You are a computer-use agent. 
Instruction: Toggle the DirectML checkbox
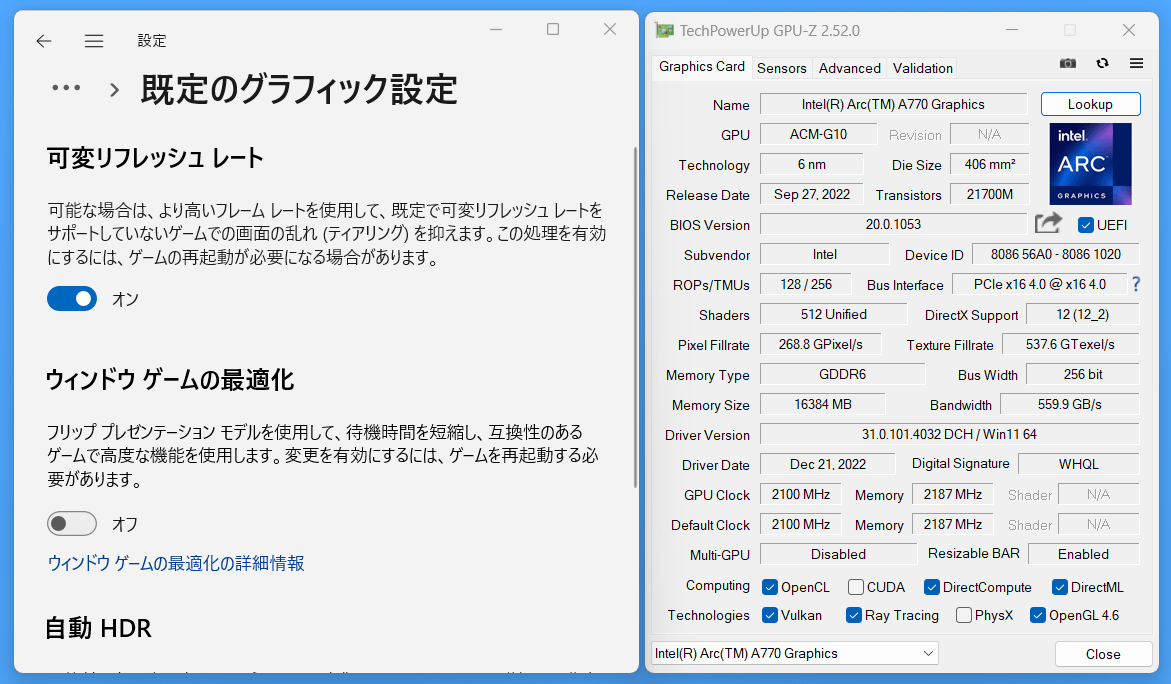click(x=1059, y=587)
